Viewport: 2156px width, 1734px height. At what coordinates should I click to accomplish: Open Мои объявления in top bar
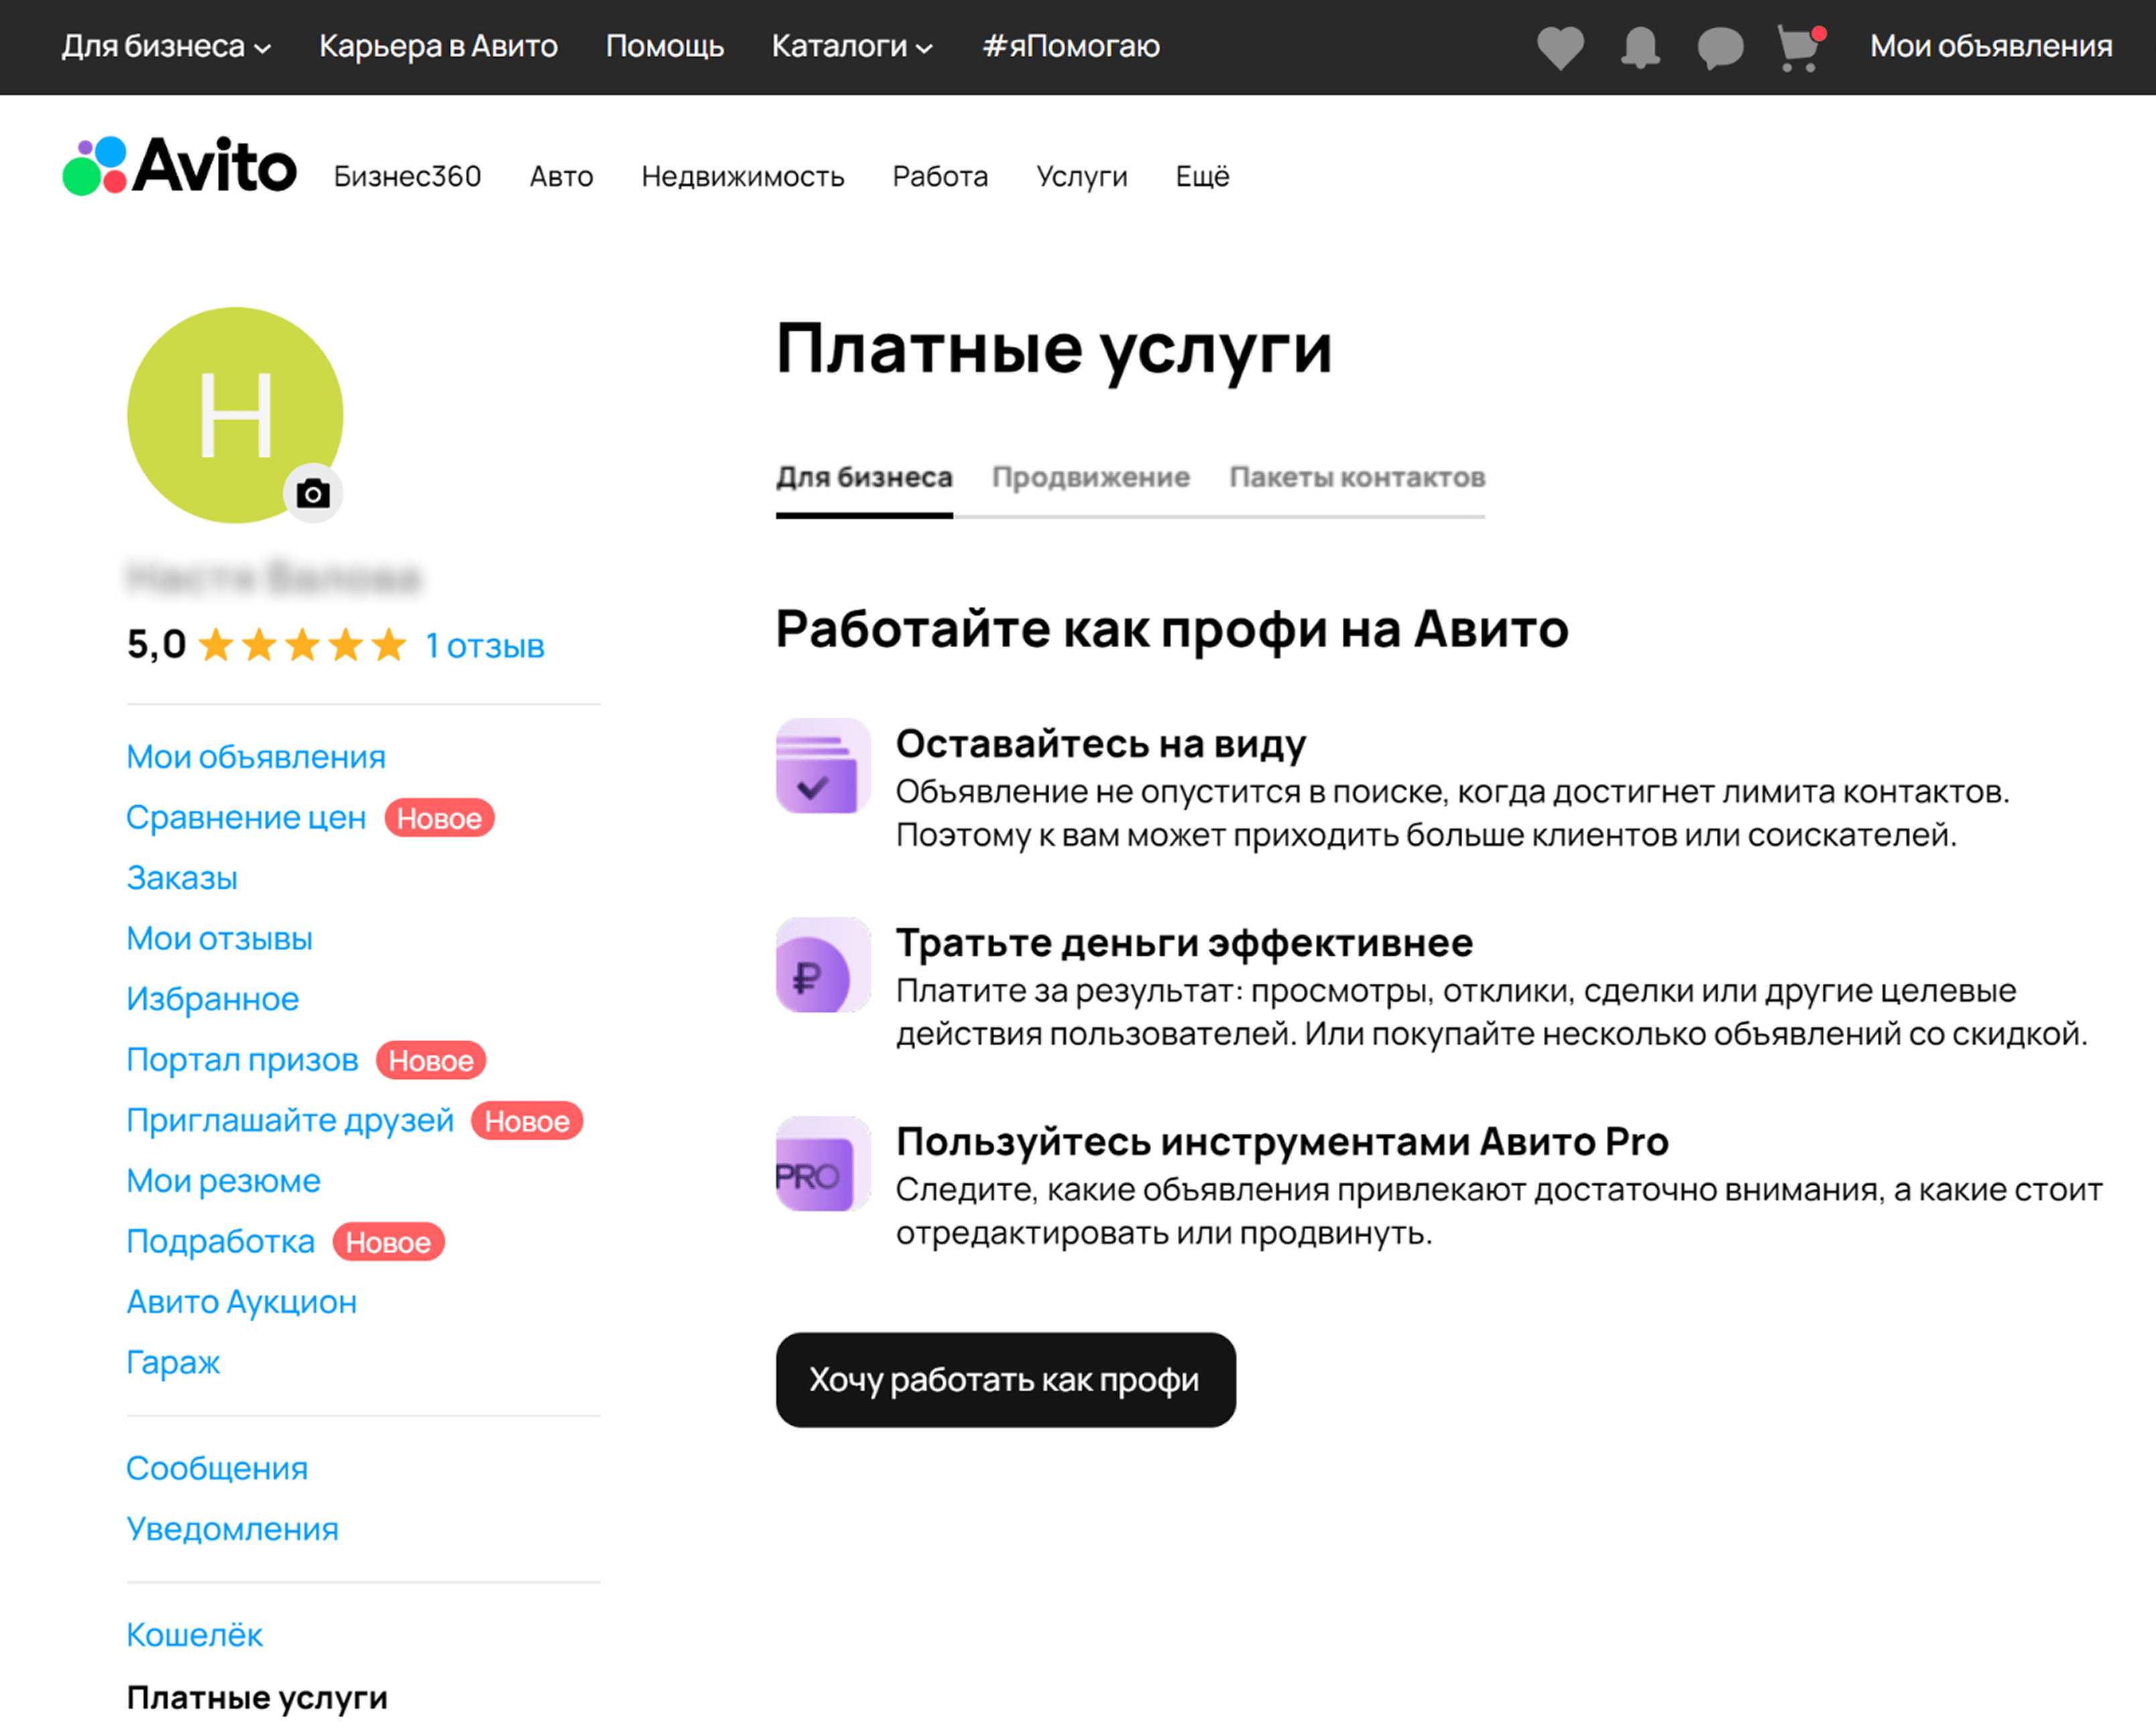(x=1991, y=46)
